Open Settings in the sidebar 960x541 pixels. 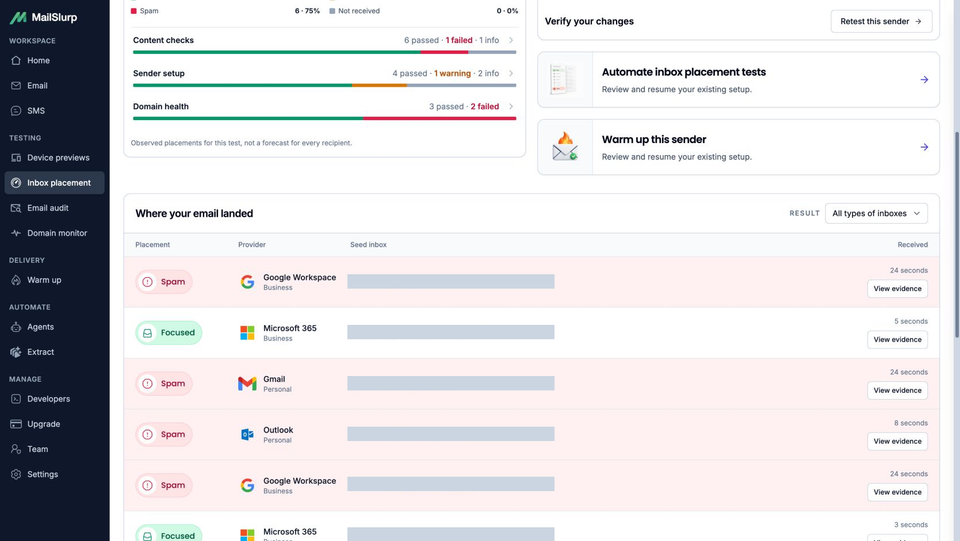(54, 474)
